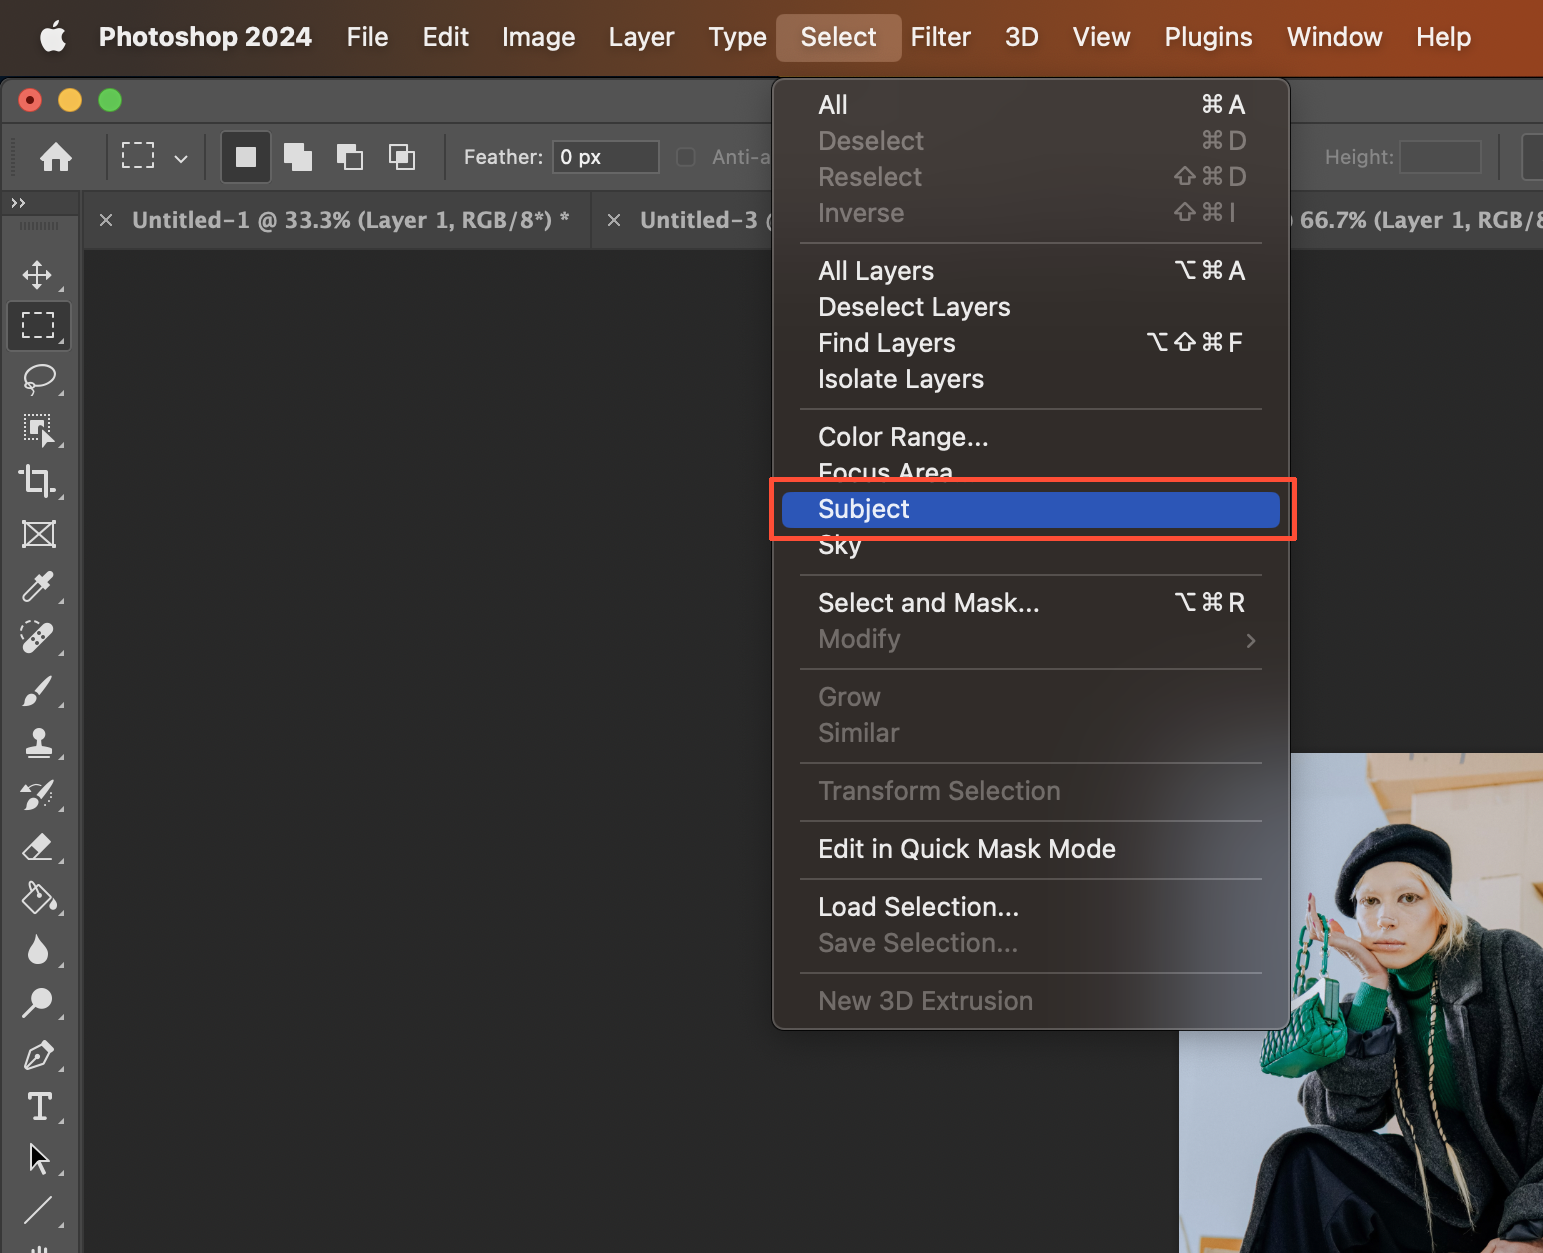Expand the Modify submenu
Image resolution: width=1543 pixels, height=1253 pixels.
click(1030, 639)
